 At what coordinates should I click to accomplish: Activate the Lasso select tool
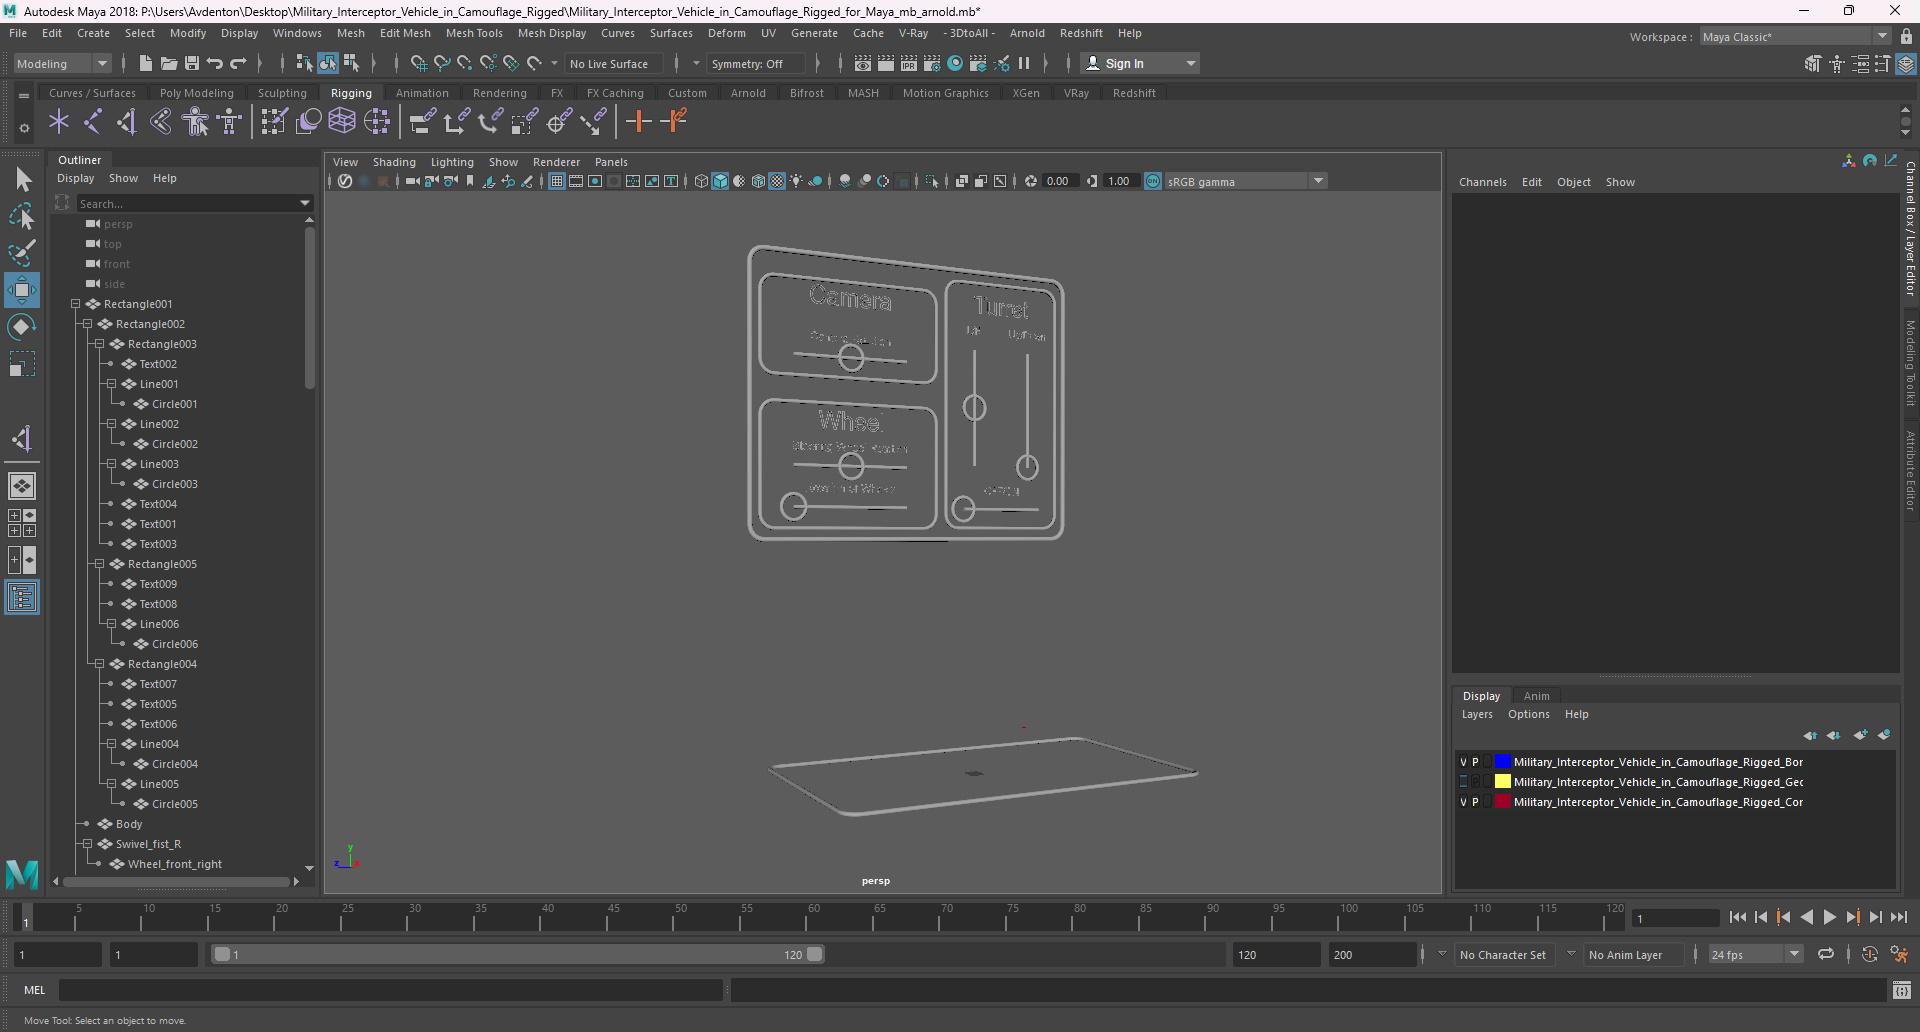point(22,215)
